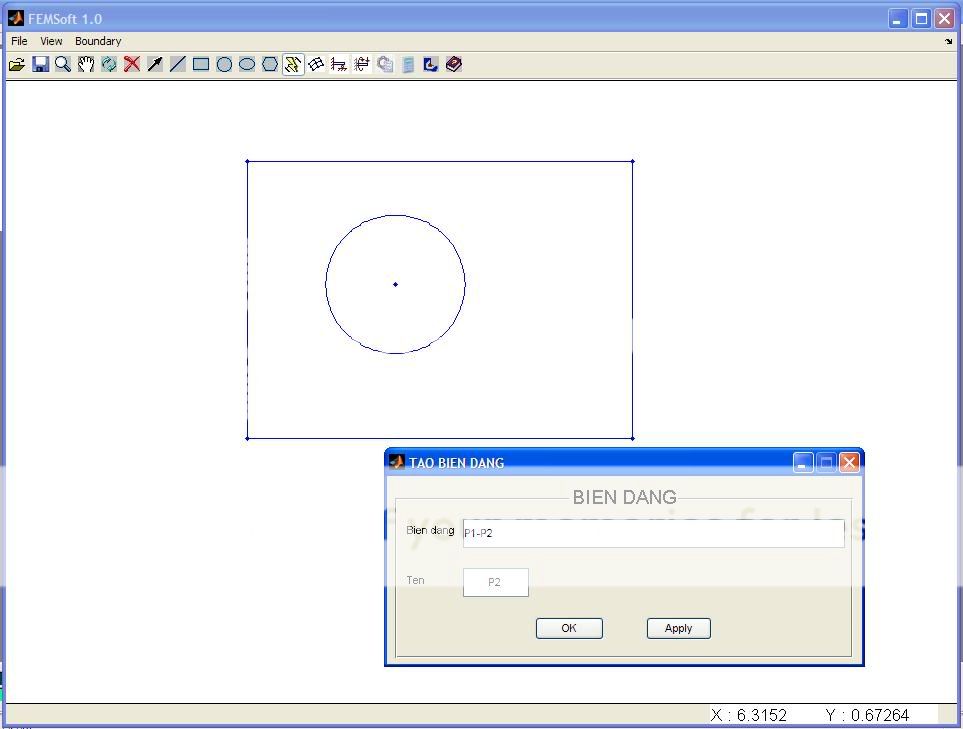
Task: Select the hand pan tool
Action: coord(86,65)
